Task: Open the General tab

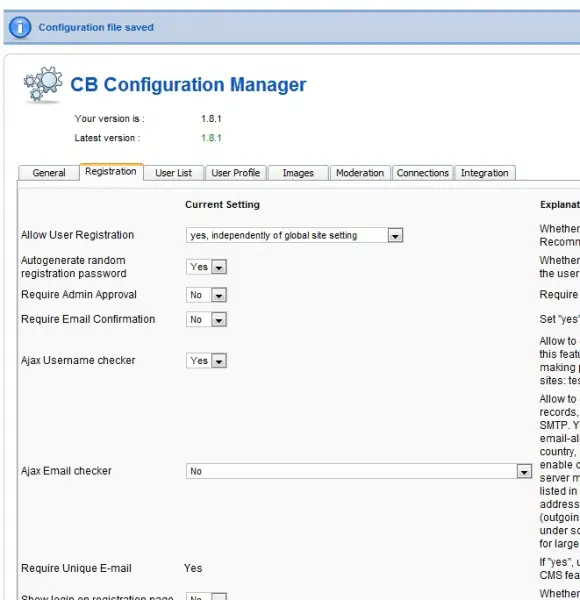Action: coord(49,173)
